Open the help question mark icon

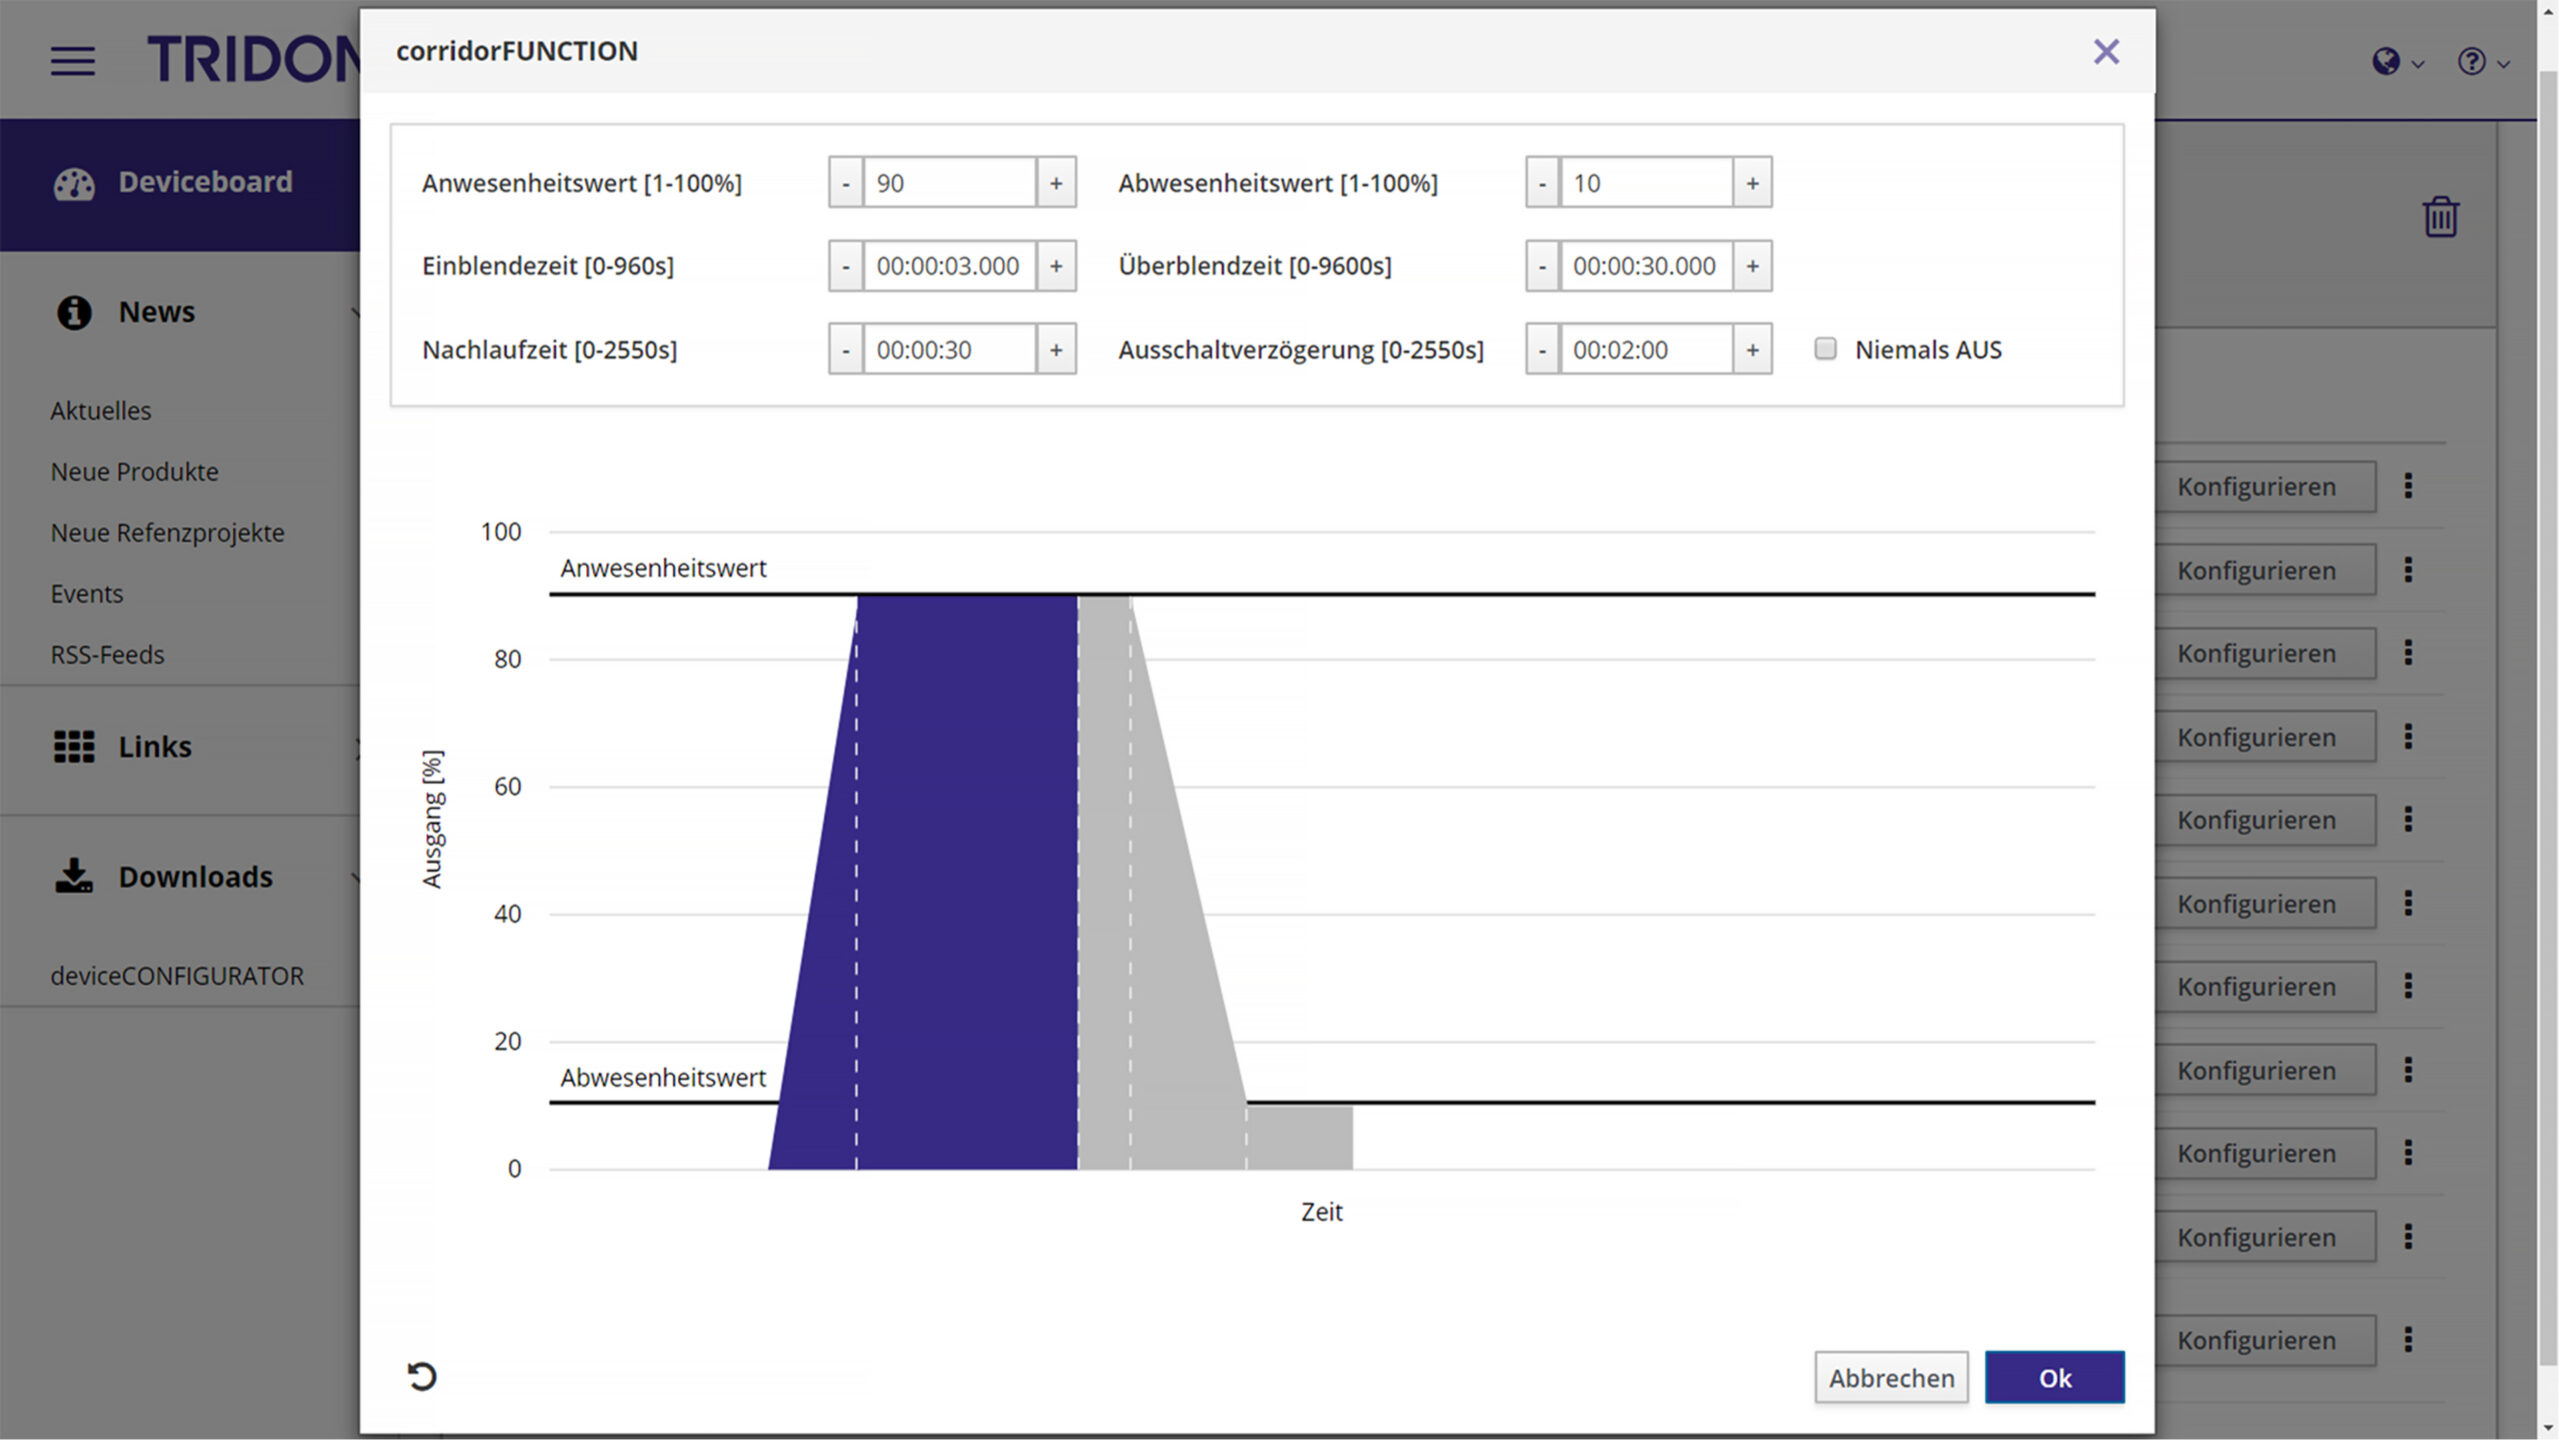pyautogui.click(x=2471, y=62)
